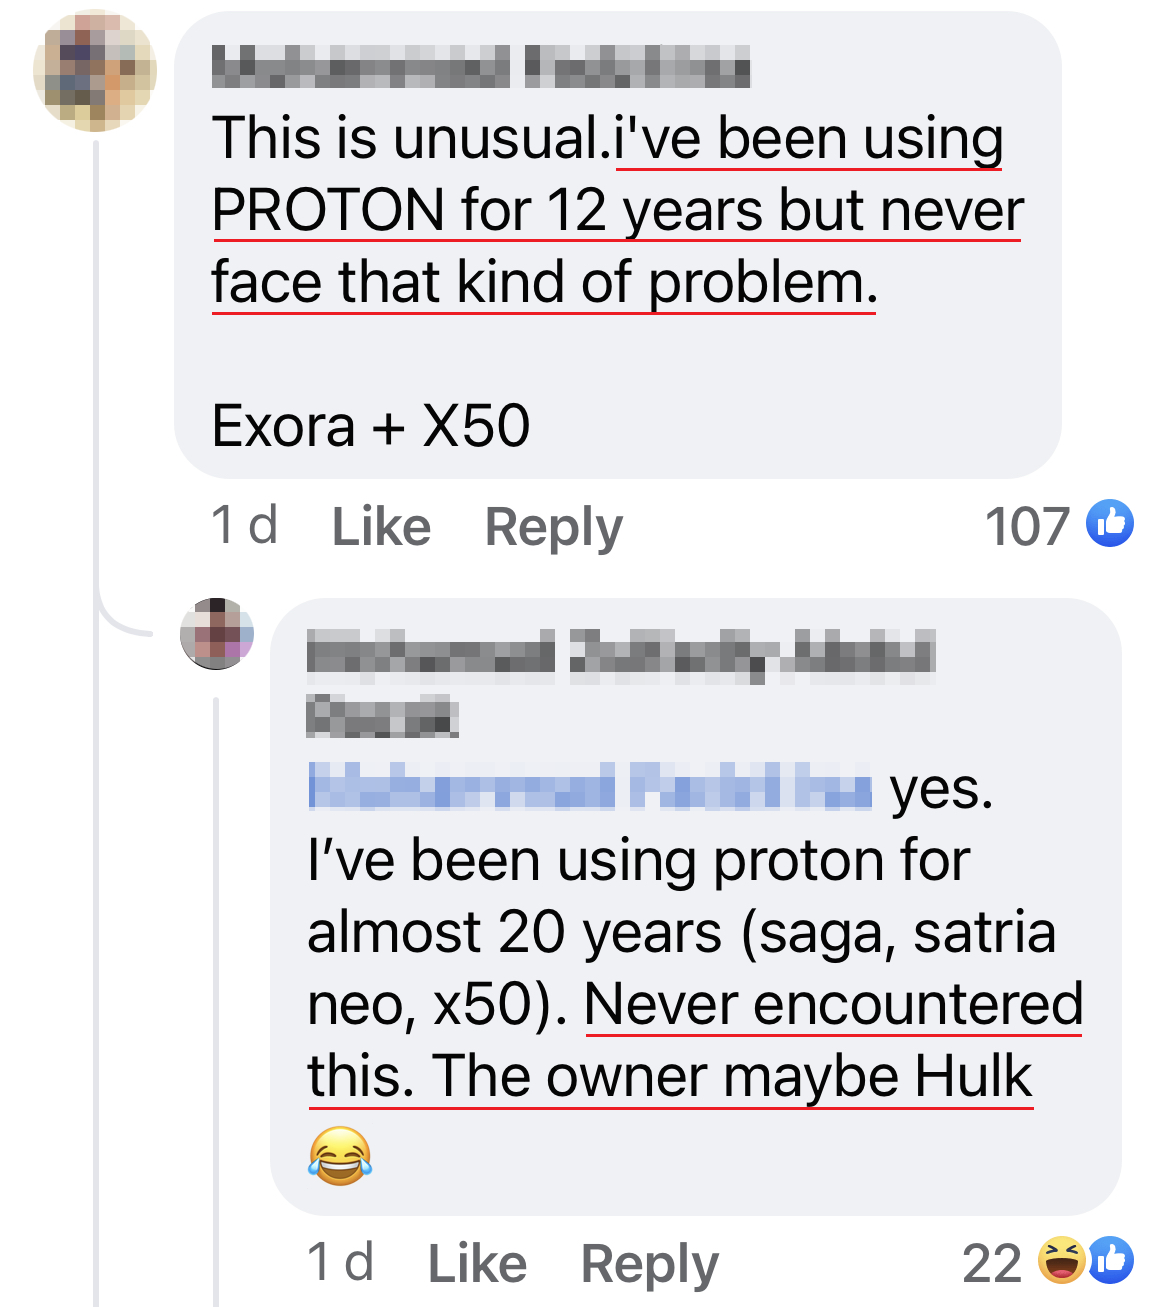View the 22 reactions count
This screenshot has width=1170, height=1307.
tap(991, 1263)
